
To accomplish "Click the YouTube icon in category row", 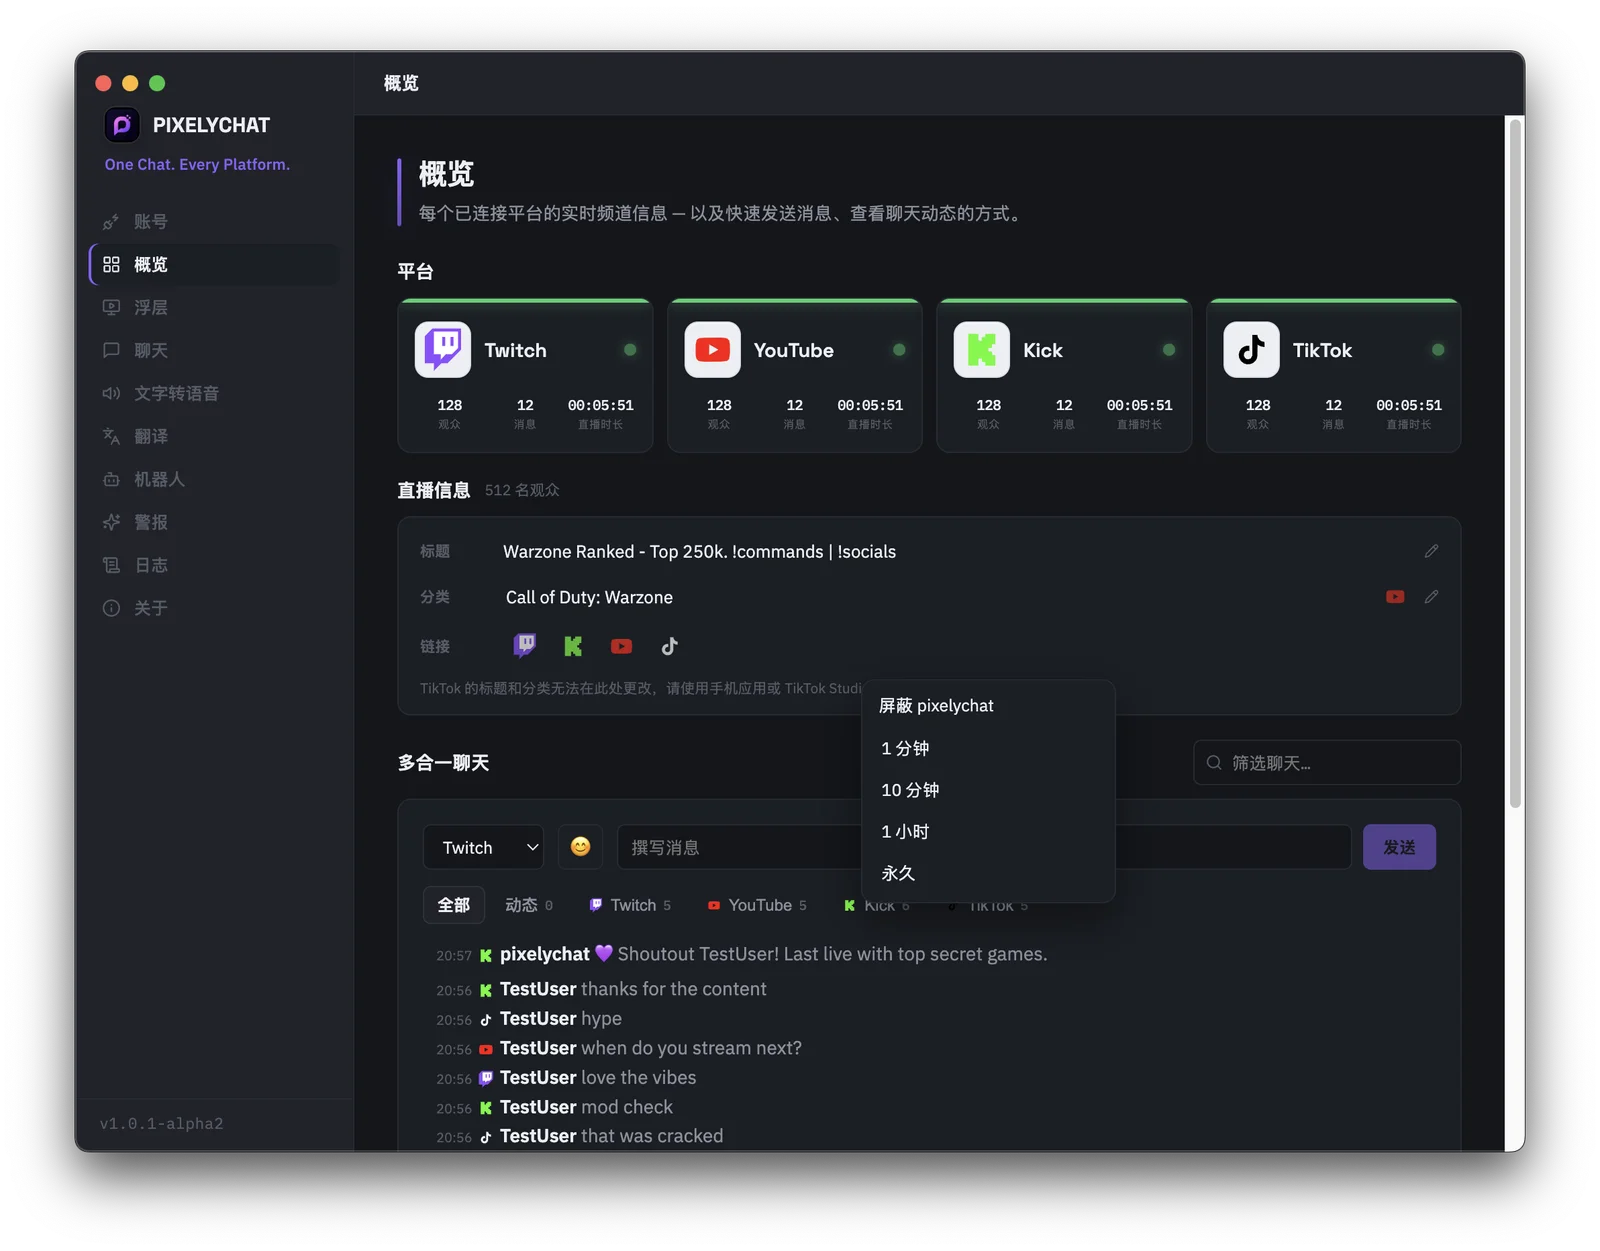I will (1395, 597).
